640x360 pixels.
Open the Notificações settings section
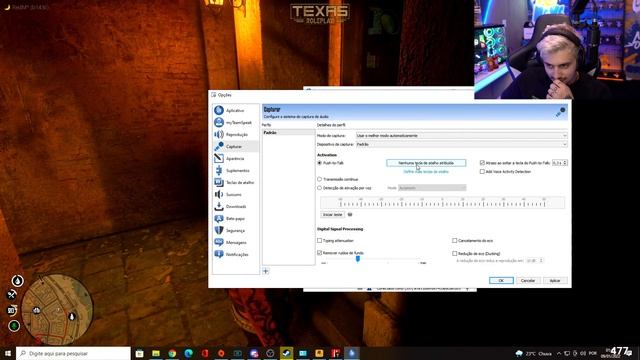point(236,254)
